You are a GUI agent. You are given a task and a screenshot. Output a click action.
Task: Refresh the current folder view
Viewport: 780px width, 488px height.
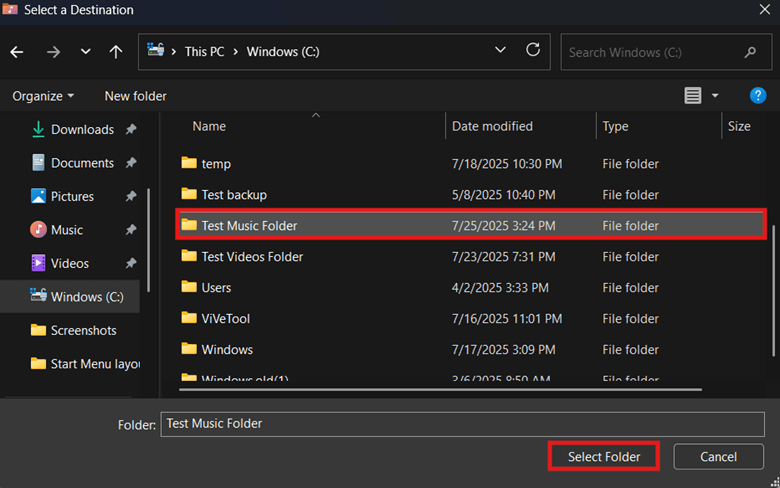533,50
